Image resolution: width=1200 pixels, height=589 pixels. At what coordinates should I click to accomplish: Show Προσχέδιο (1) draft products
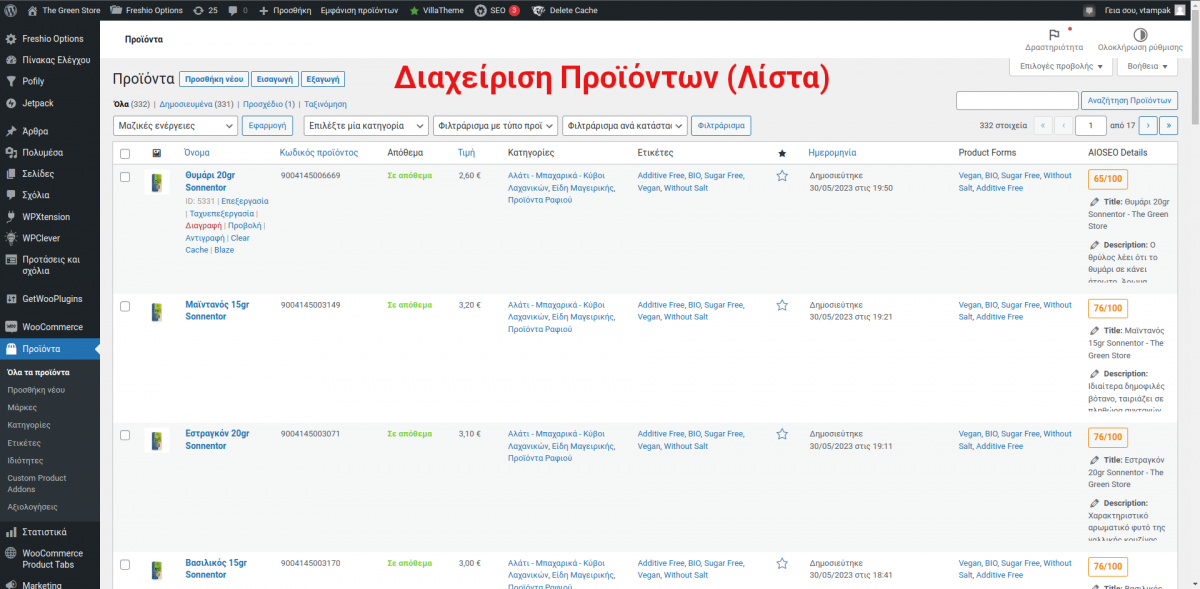click(x=269, y=104)
